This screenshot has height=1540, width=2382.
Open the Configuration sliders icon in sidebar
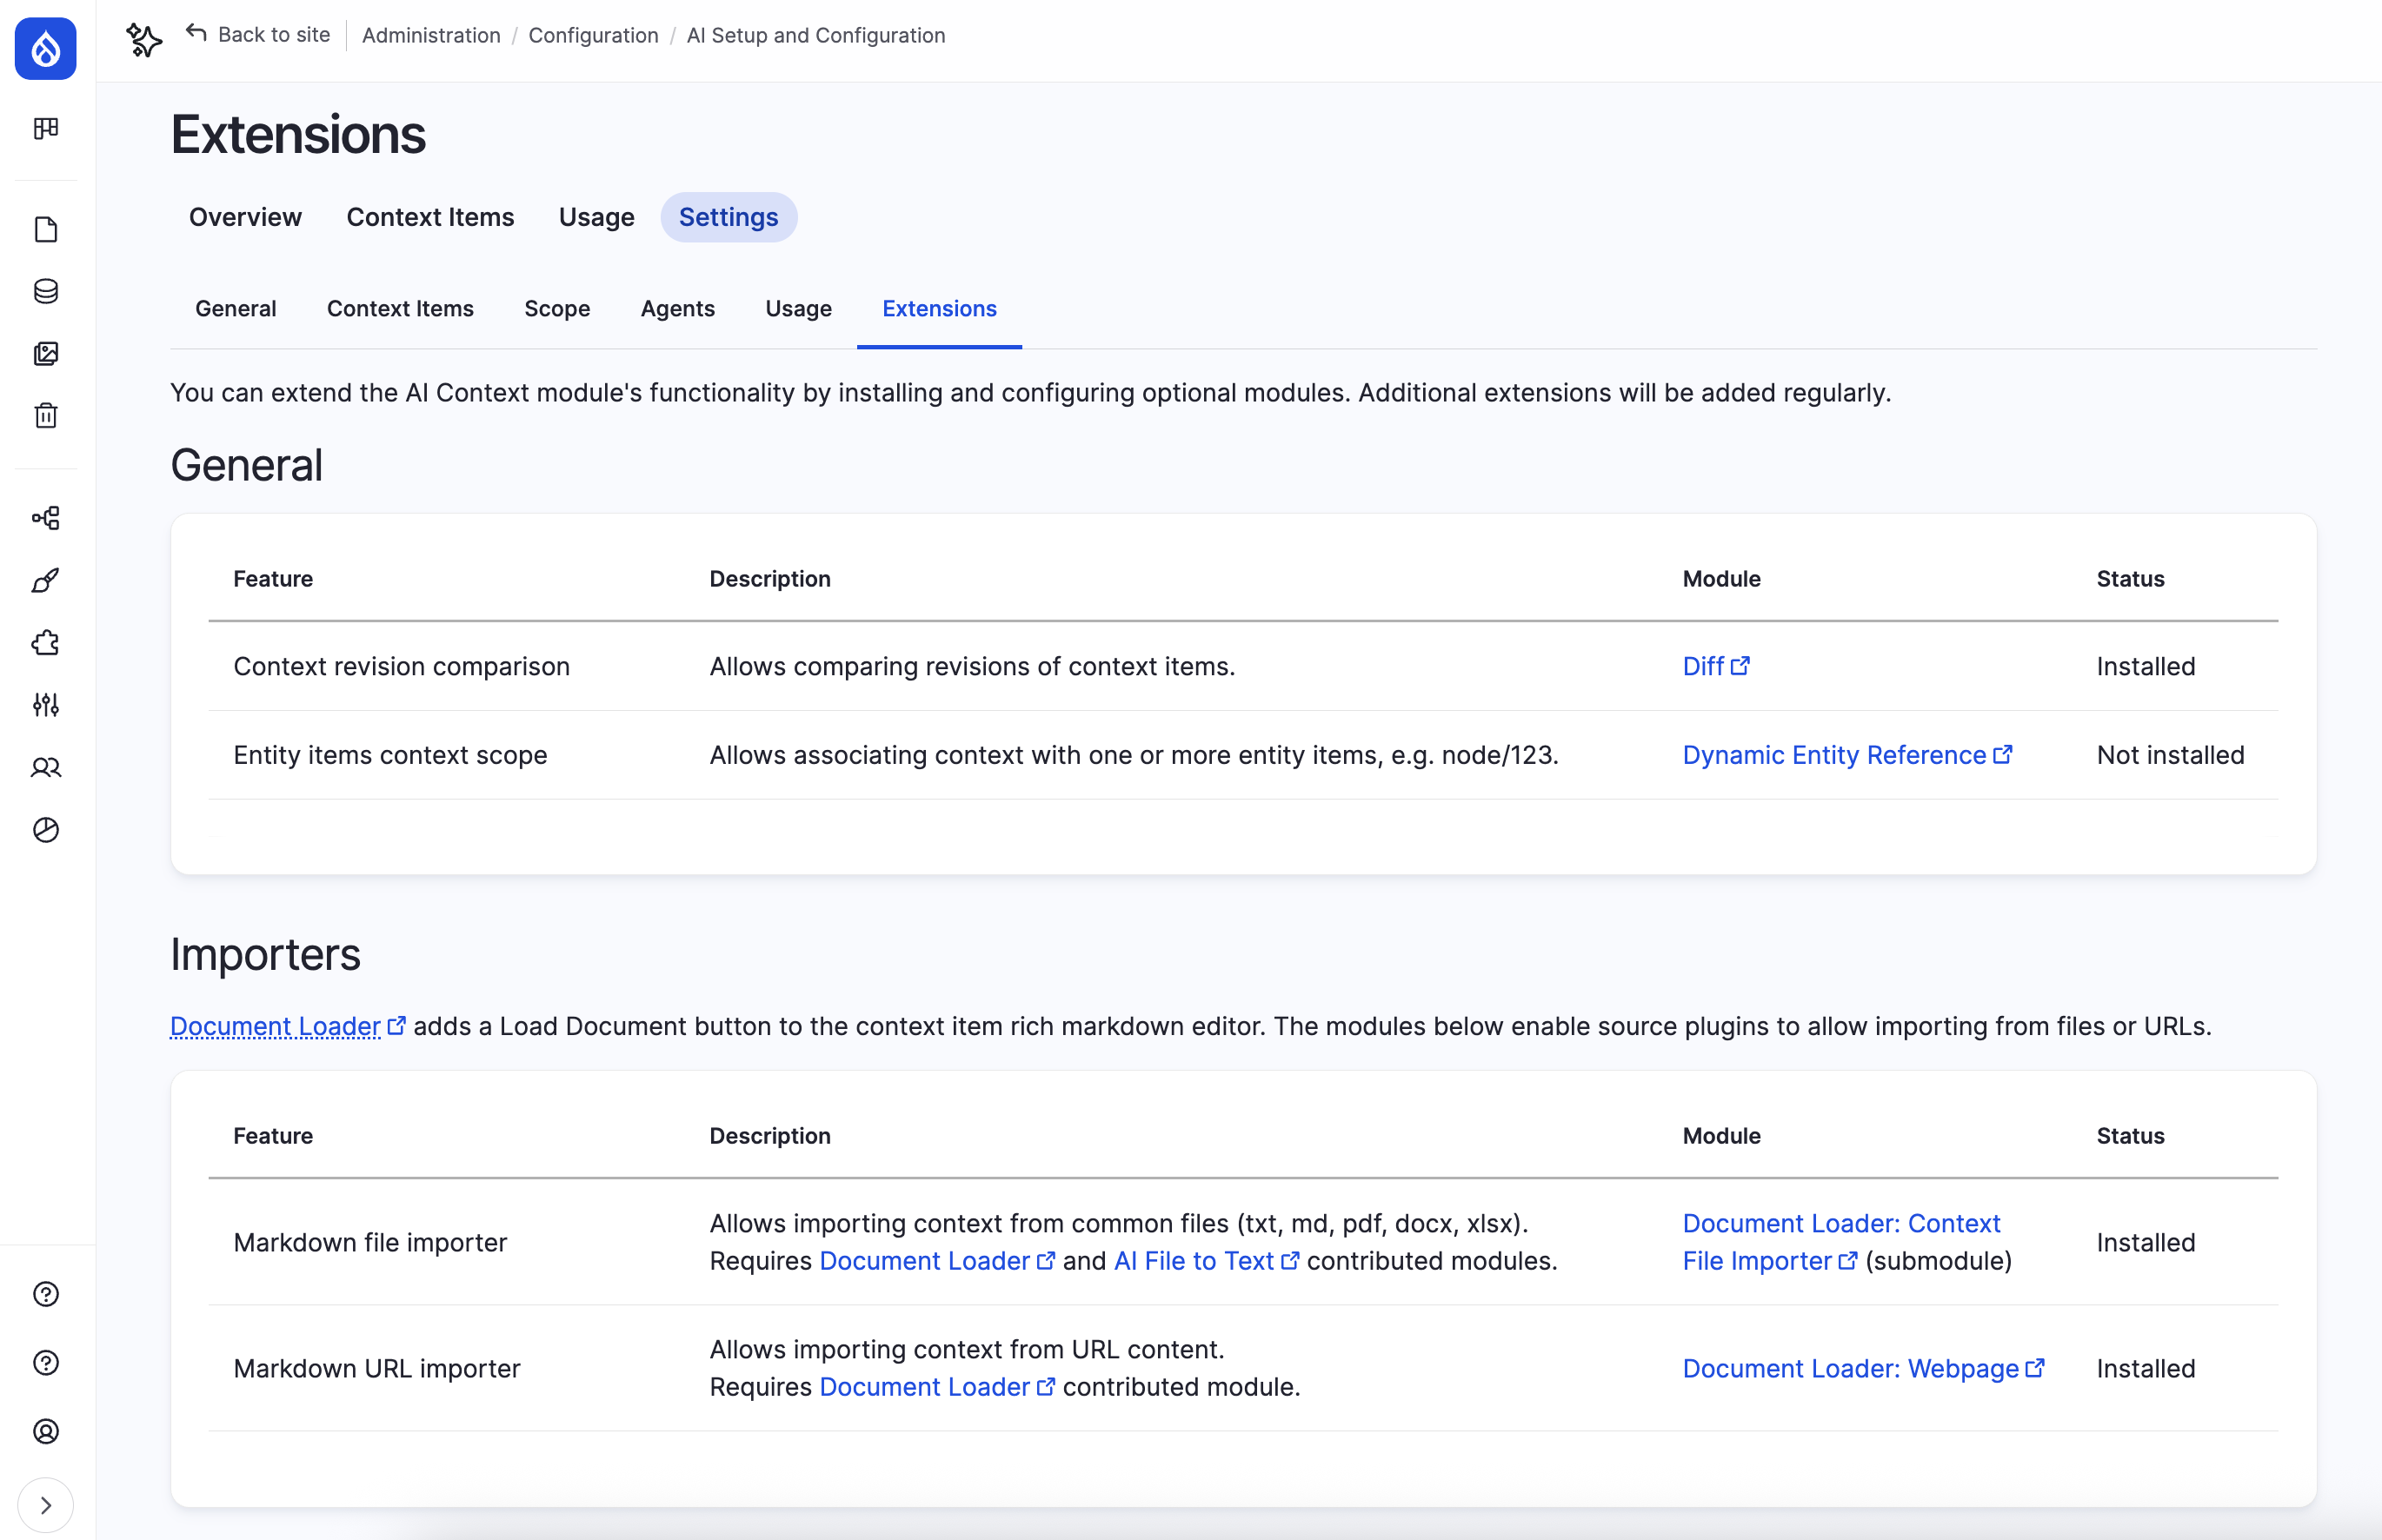[x=46, y=705]
